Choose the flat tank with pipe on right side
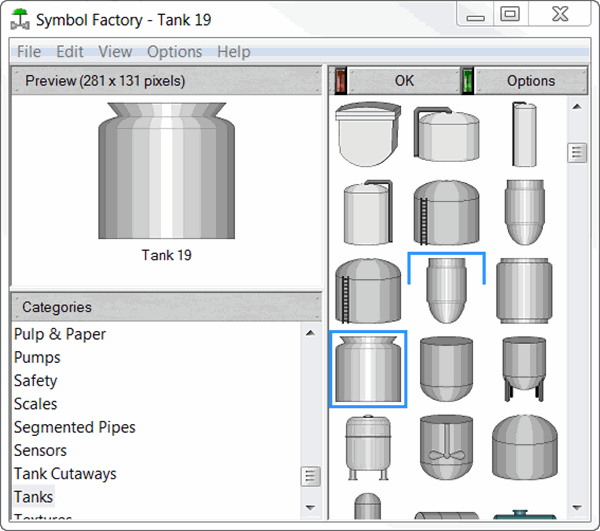Image resolution: width=600 pixels, height=531 pixels. click(368, 212)
